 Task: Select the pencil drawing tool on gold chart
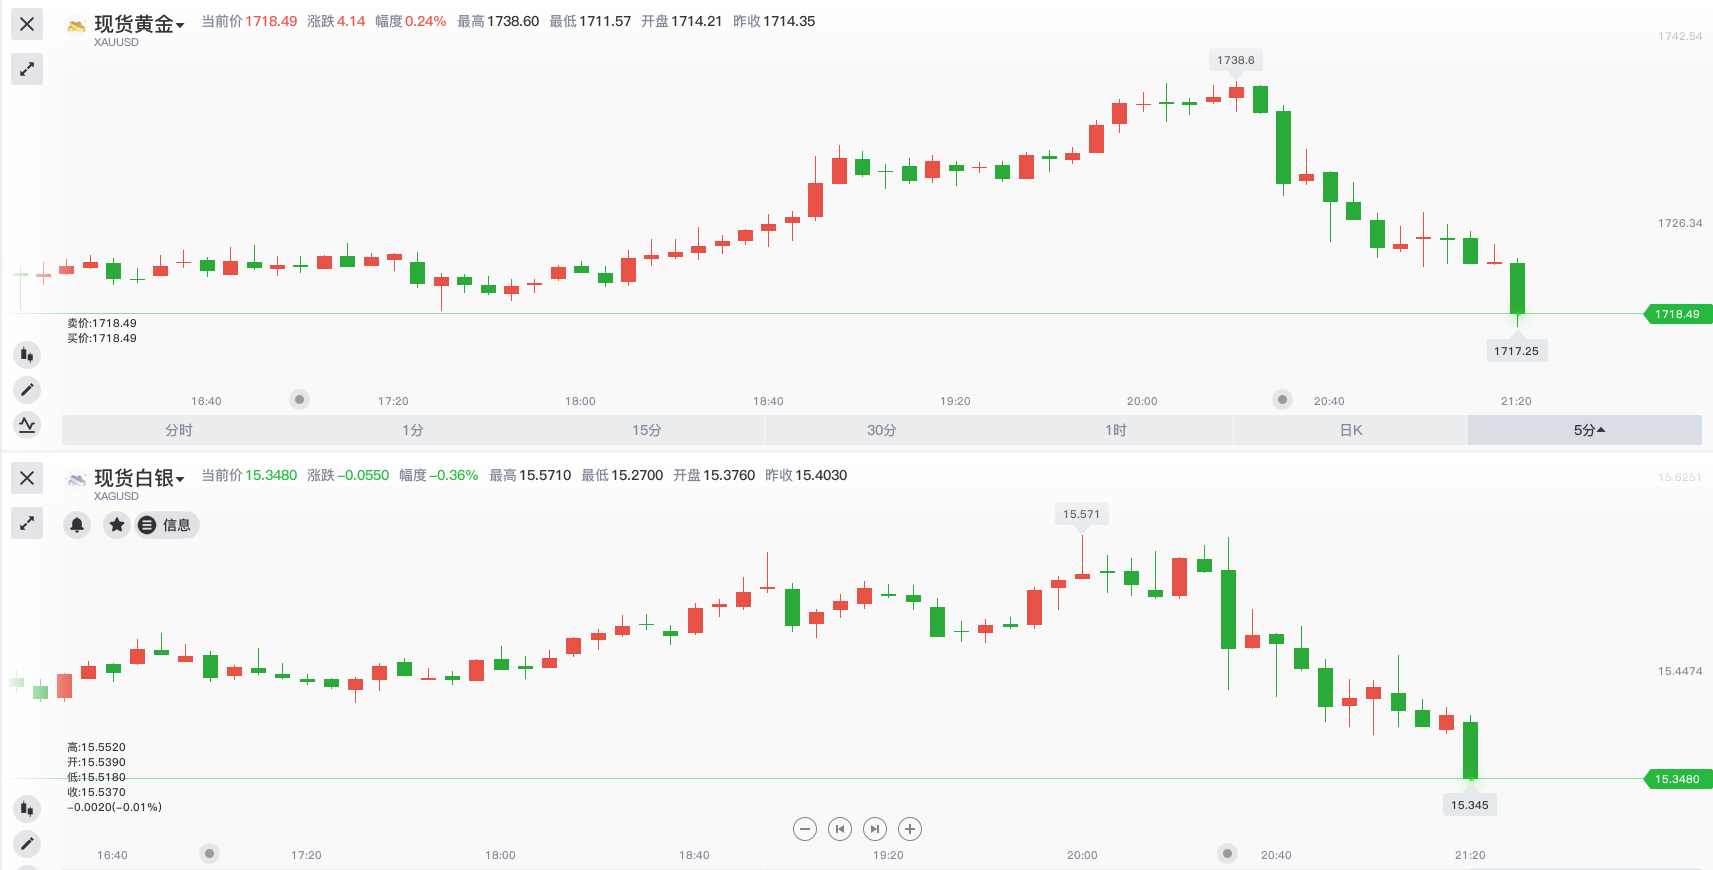(x=27, y=389)
